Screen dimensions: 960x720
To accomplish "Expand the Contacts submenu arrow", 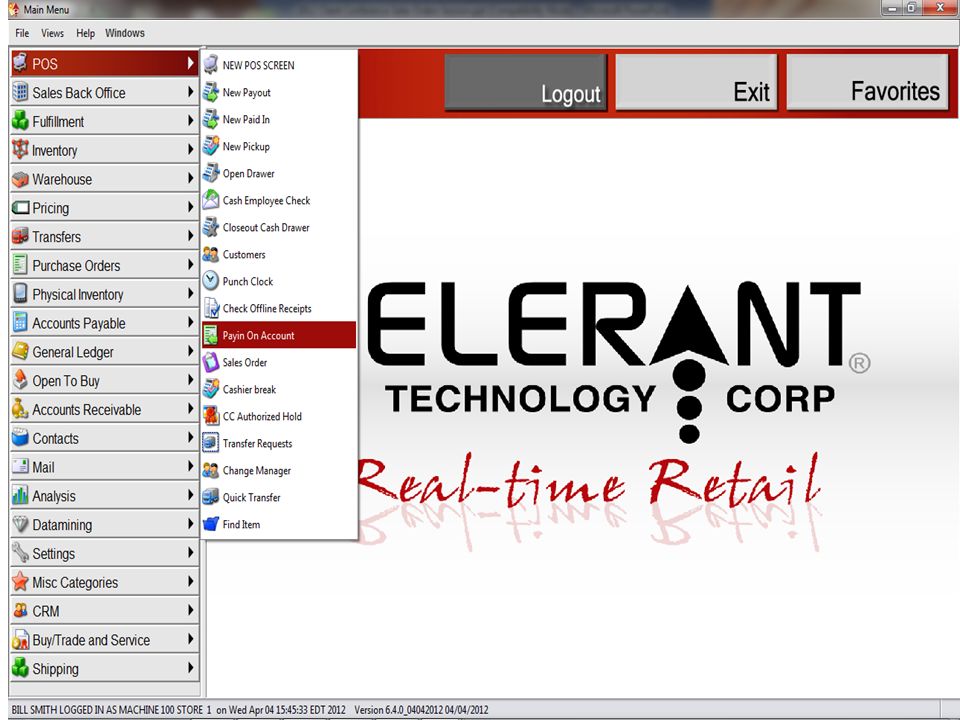I will pos(190,437).
